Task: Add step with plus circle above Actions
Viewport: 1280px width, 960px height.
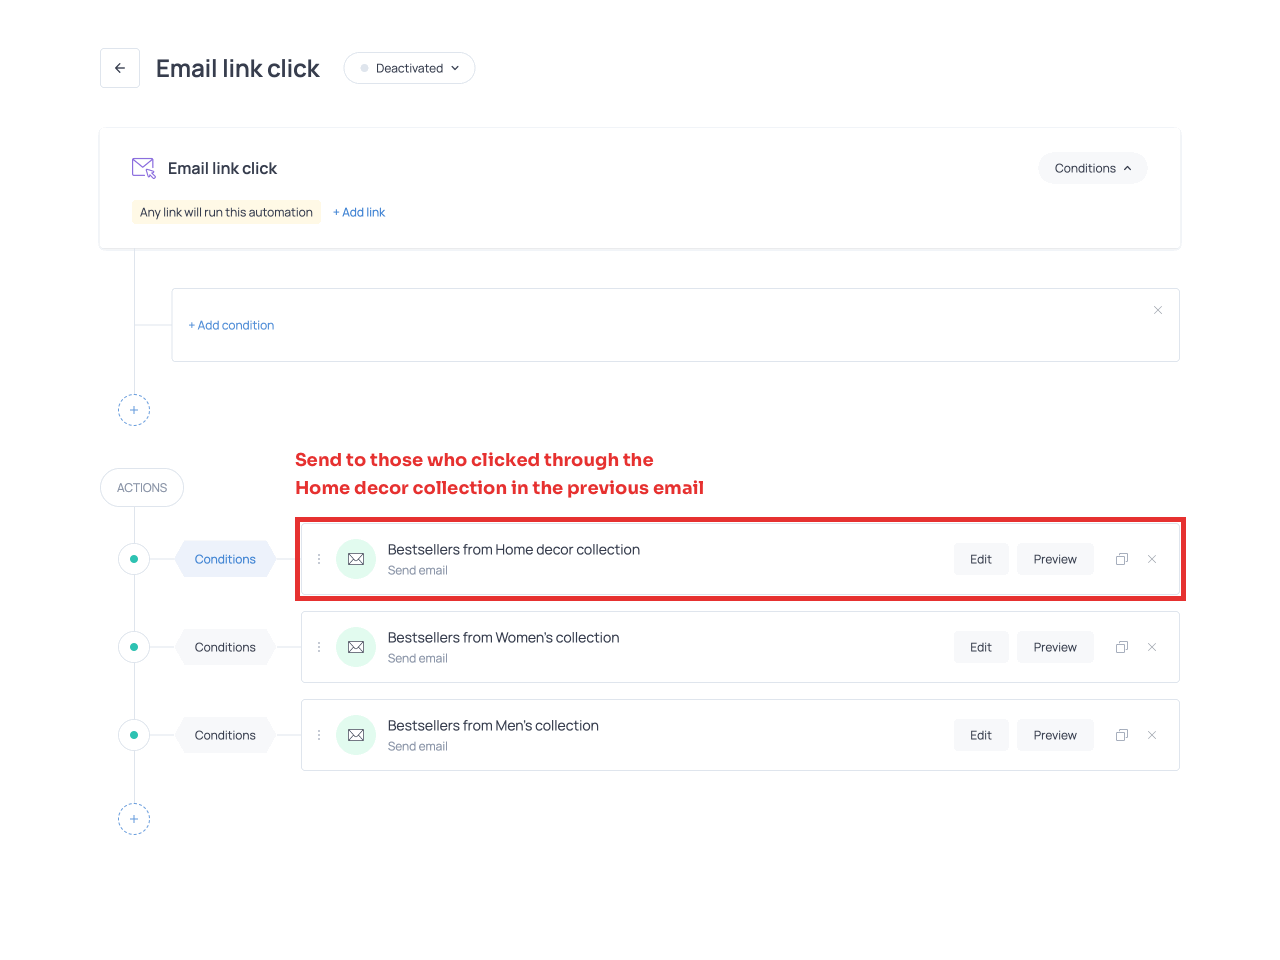Action: pos(134,410)
